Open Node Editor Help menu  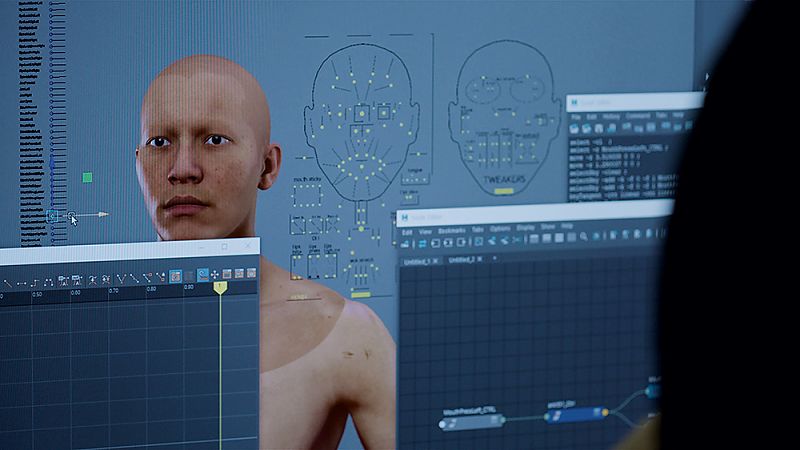[x=567, y=226]
